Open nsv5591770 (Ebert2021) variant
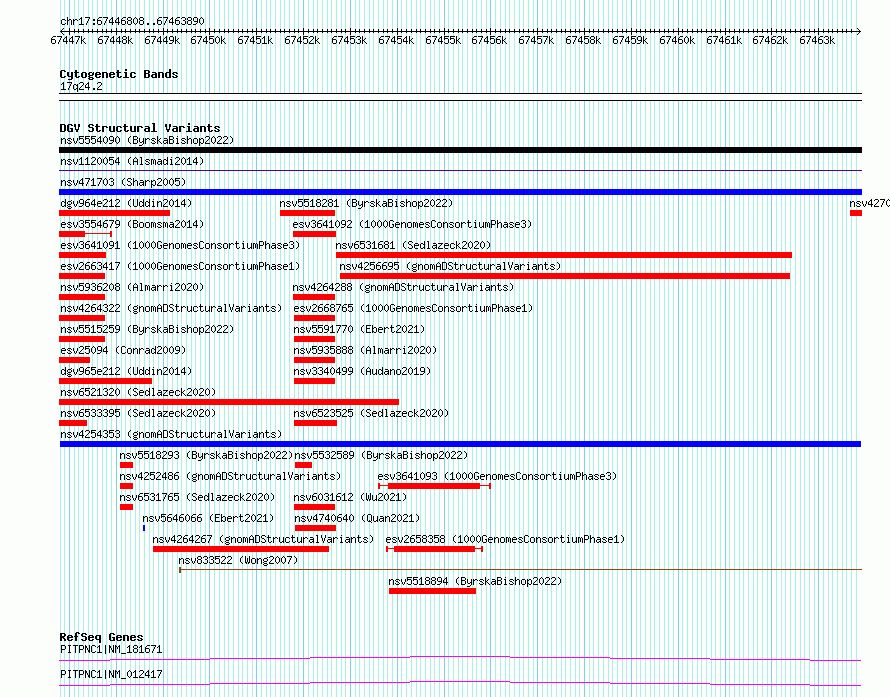 click(x=359, y=329)
